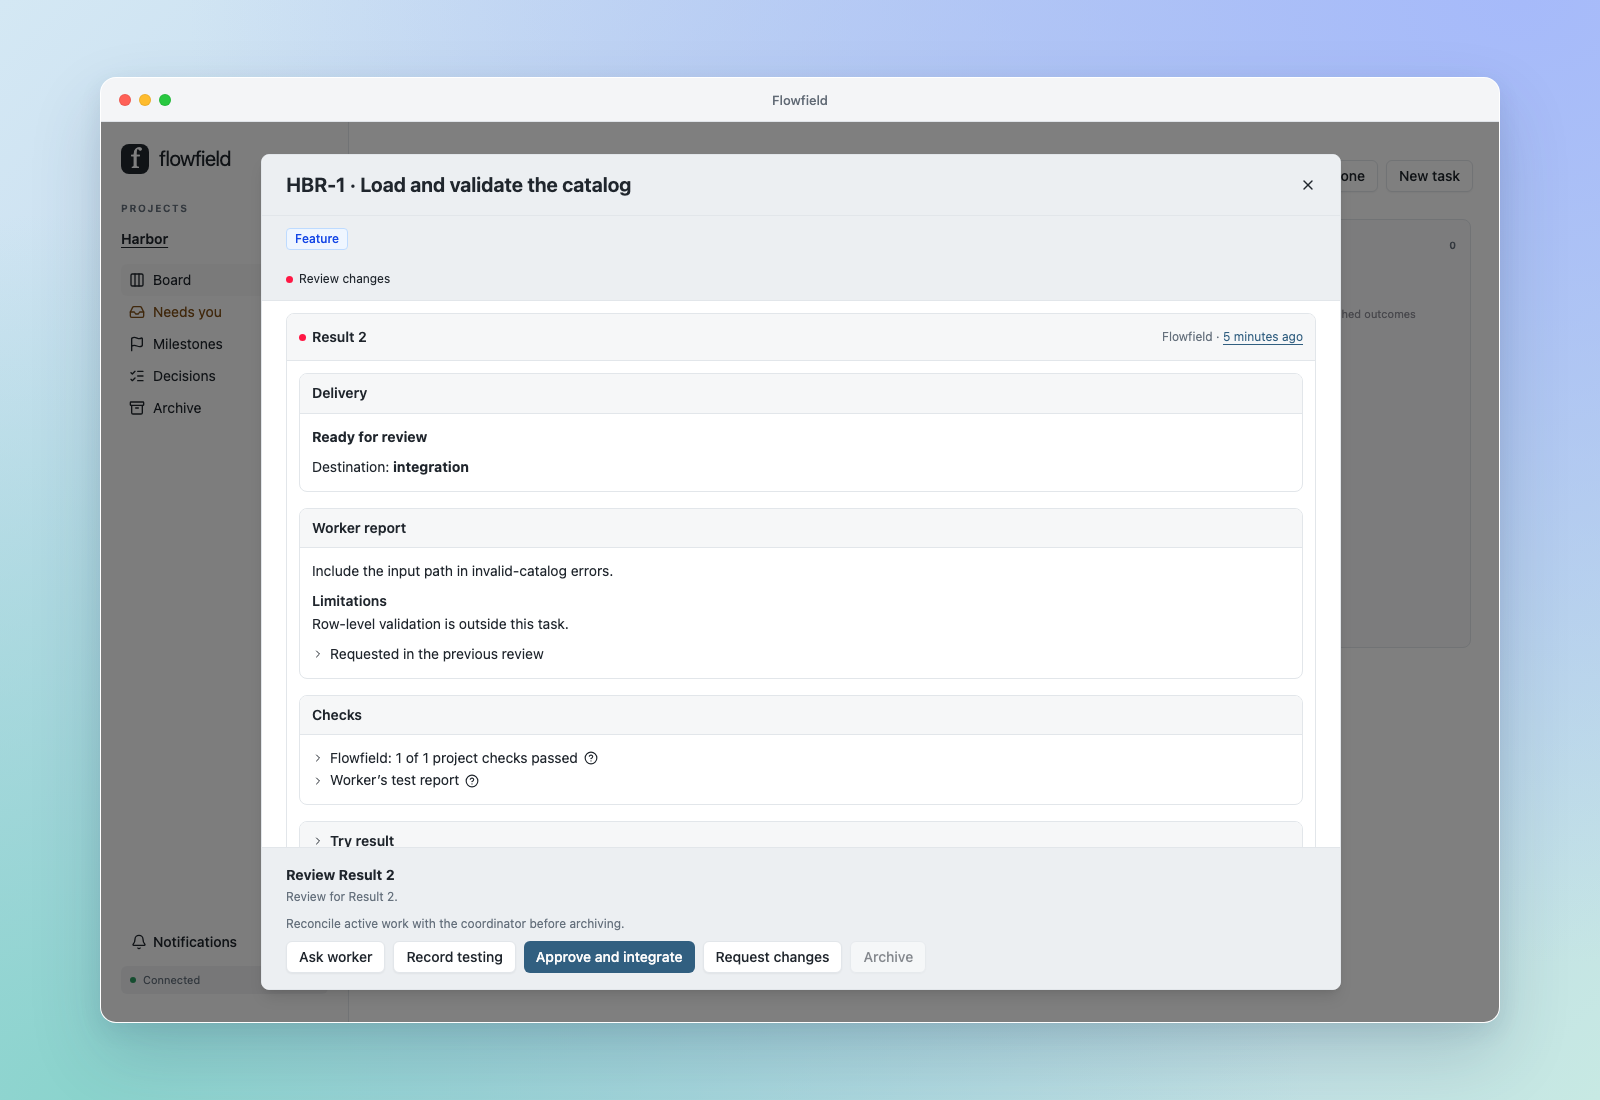
Task: Open the Board view icon in the sidebar
Action: click(137, 280)
